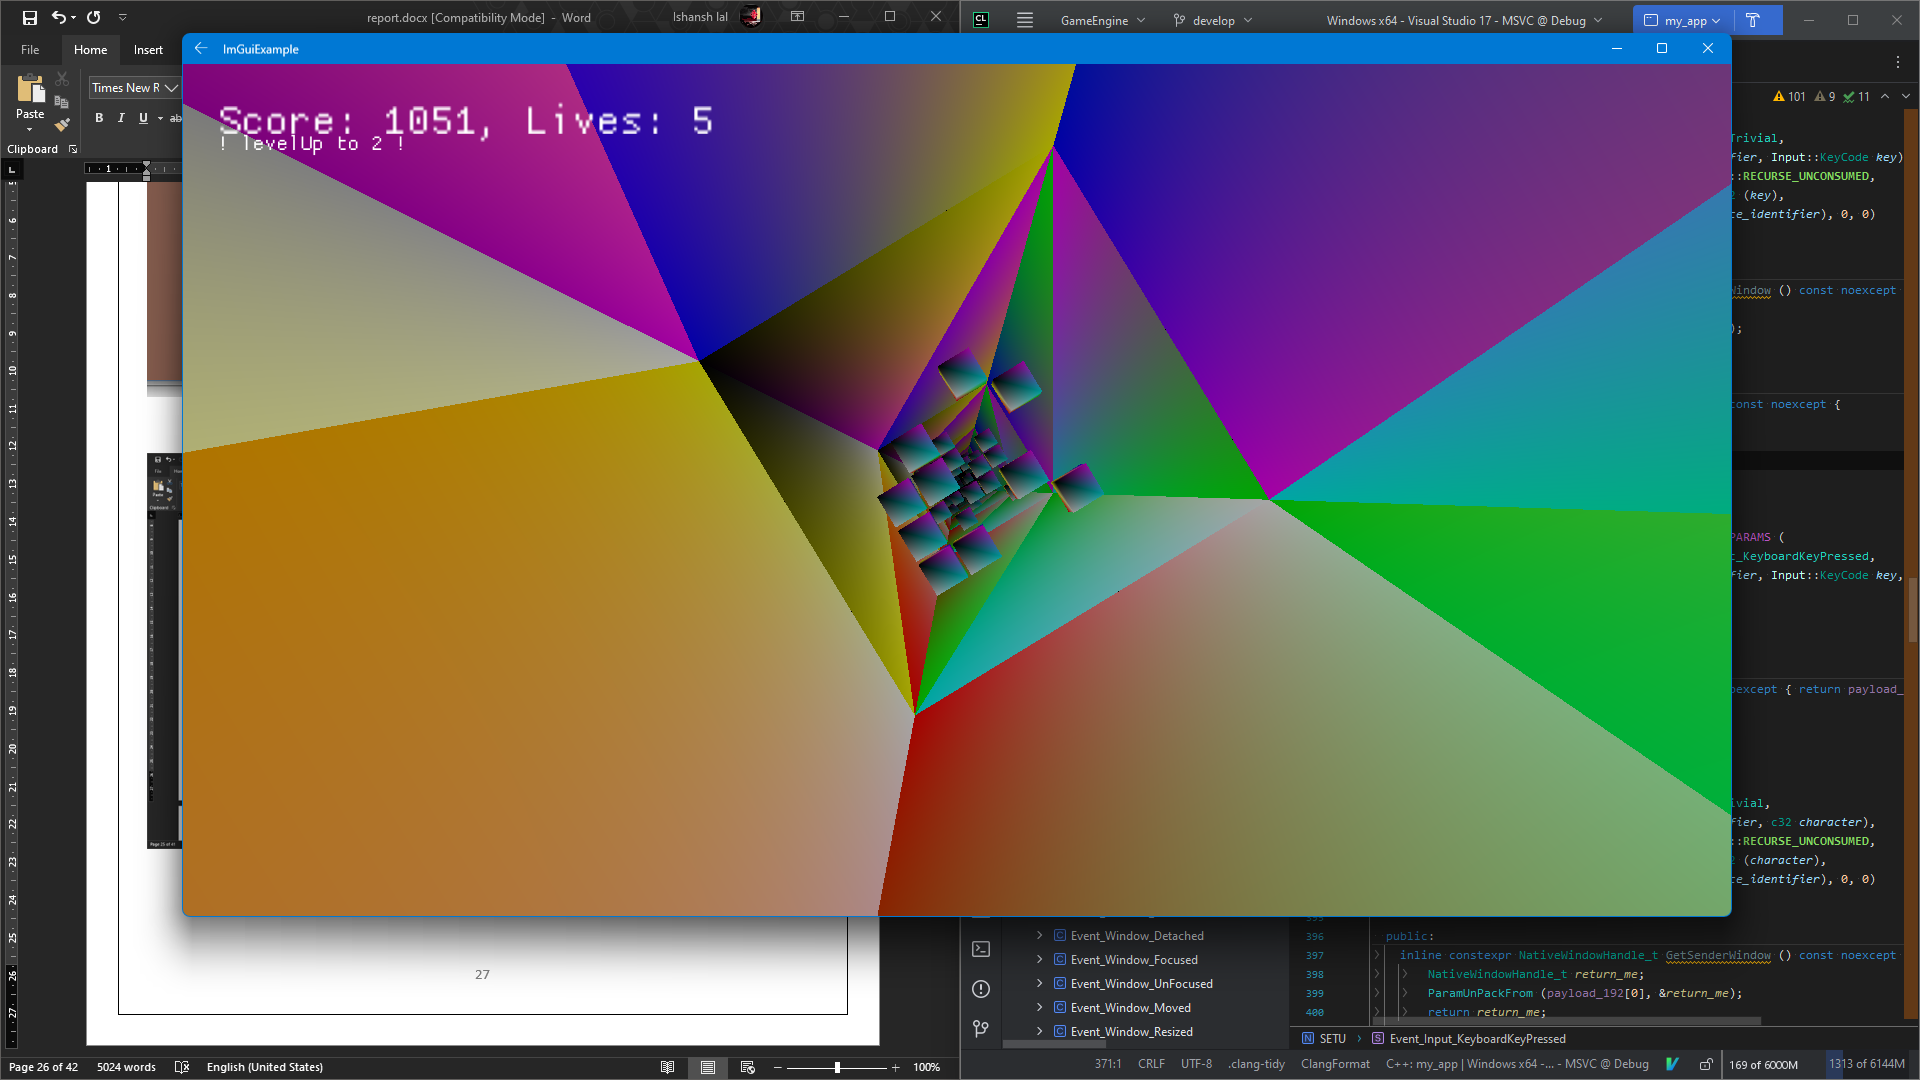Click the Save icon in Word
The height and width of the screenshot is (1080, 1920).
[x=30, y=17]
